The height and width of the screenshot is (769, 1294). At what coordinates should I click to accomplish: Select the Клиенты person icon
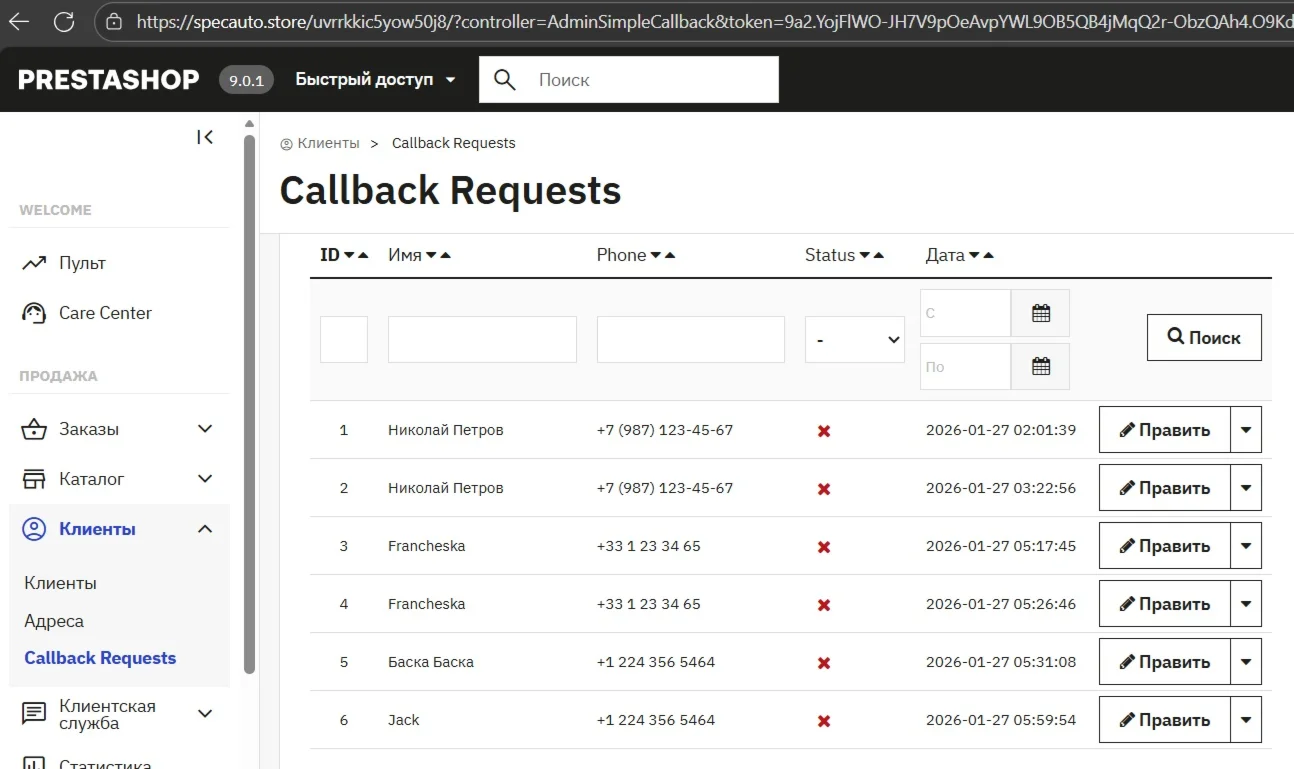coord(35,528)
